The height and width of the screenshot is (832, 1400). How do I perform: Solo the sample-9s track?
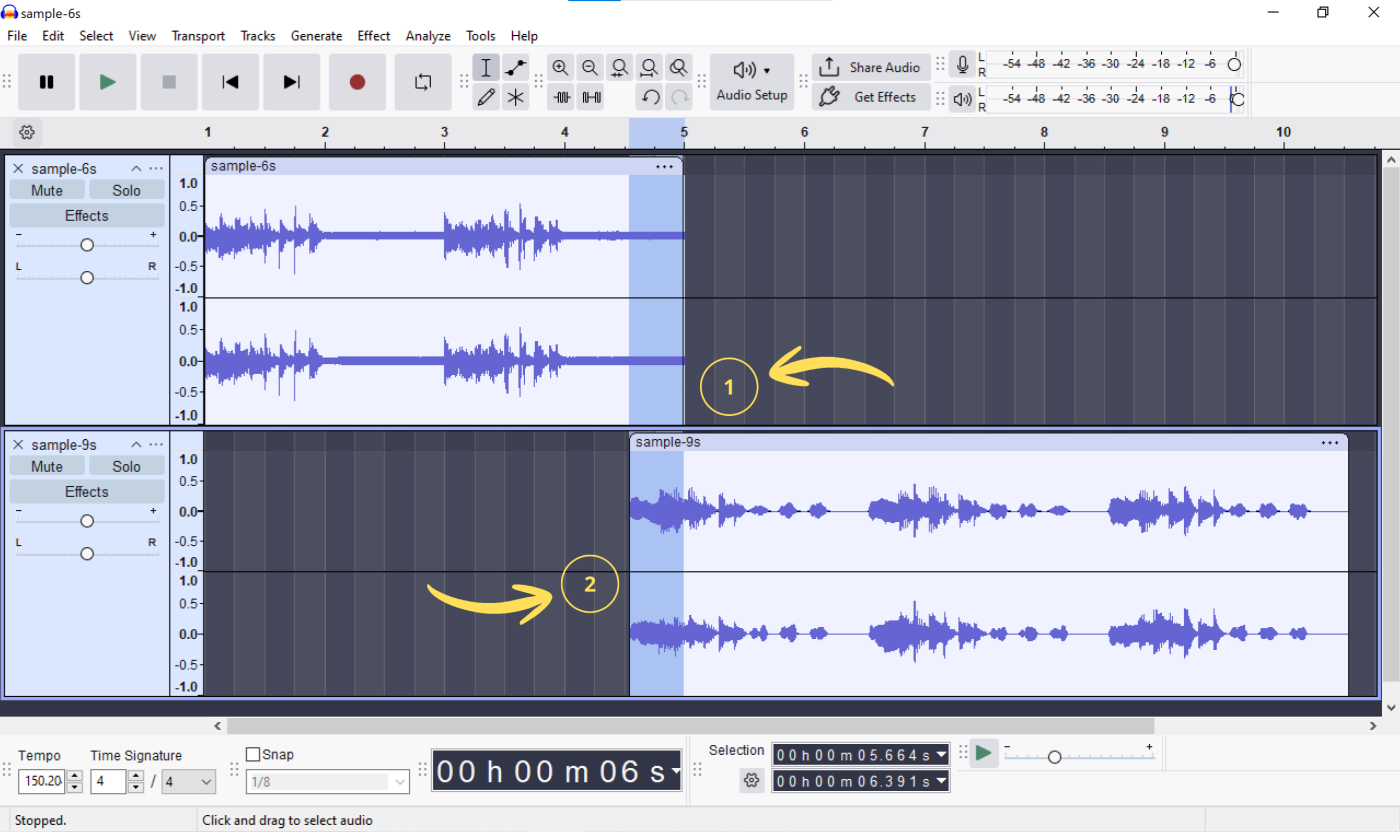127,465
